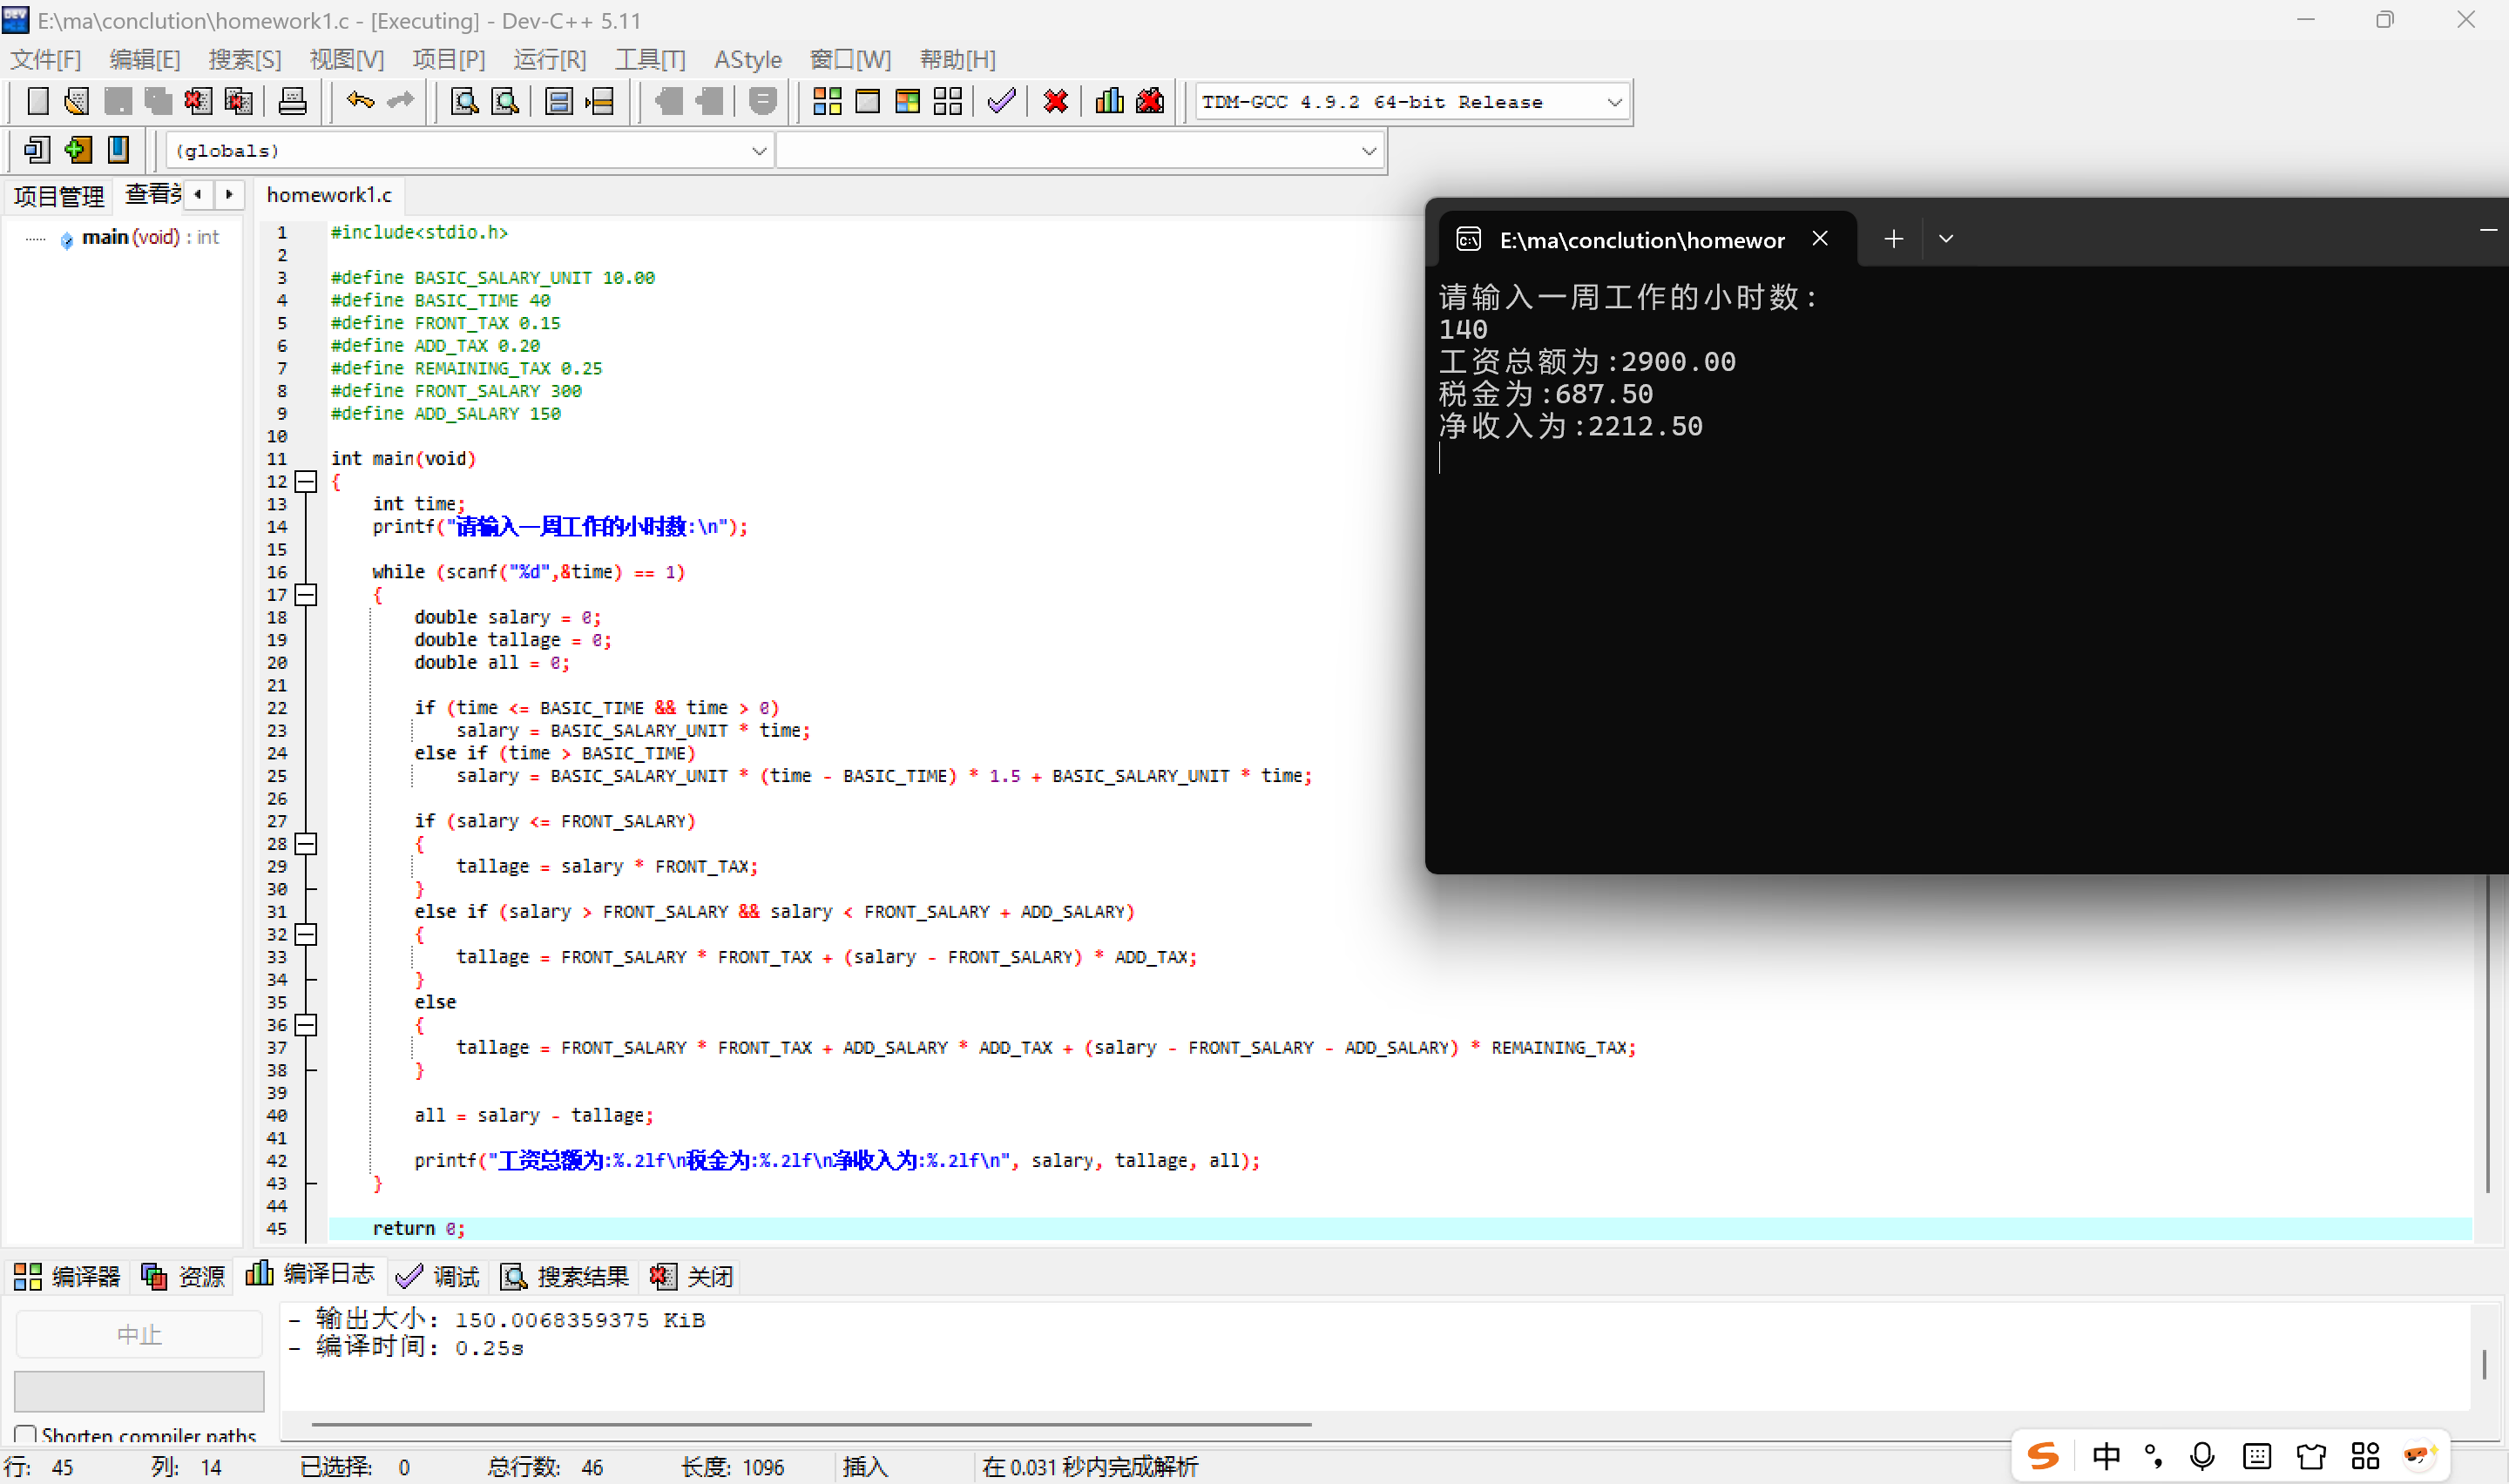Enable the Shorten compiler paths checkbox
The width and height of the screenshot is (2509, 1484).
[x=26, y=1434]
